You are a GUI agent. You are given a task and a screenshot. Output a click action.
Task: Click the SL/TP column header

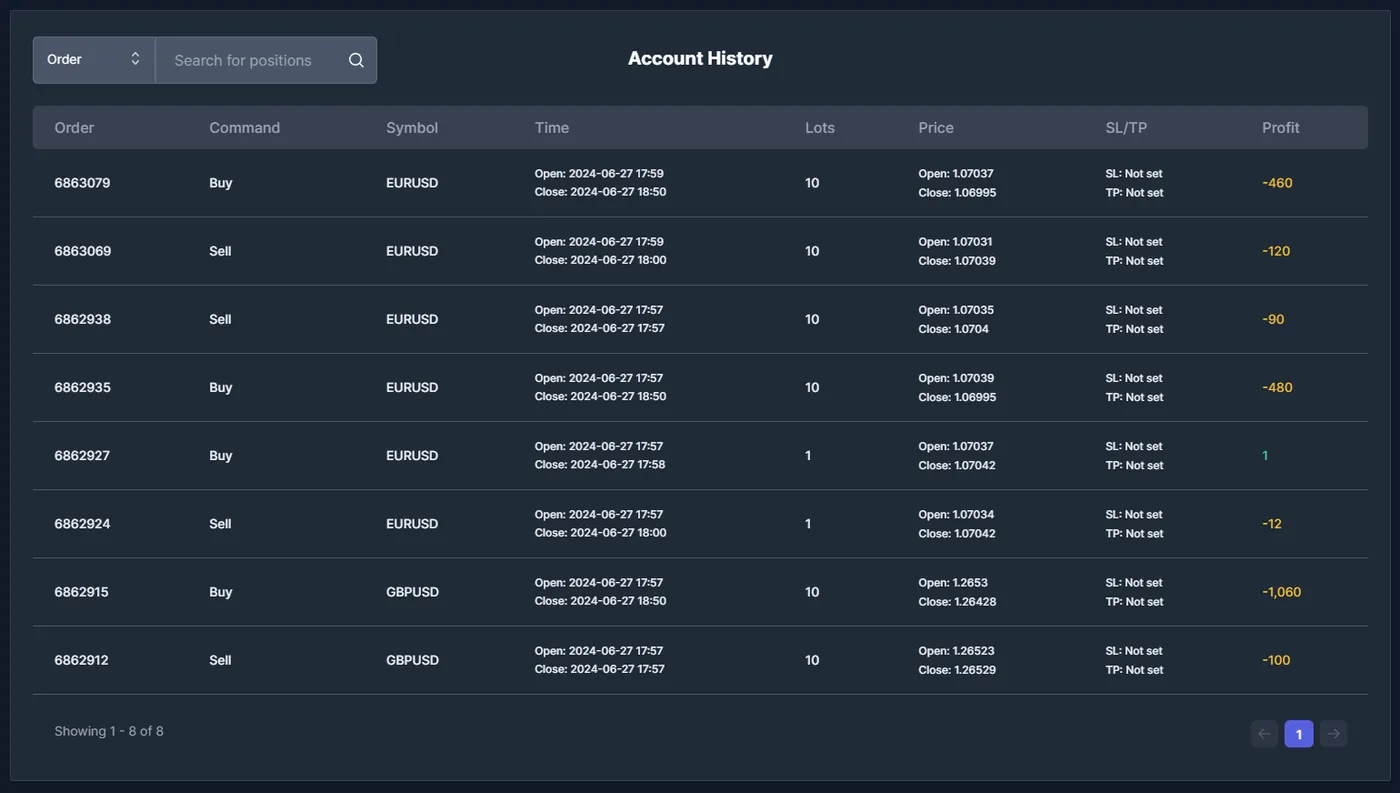[1126, 128]
